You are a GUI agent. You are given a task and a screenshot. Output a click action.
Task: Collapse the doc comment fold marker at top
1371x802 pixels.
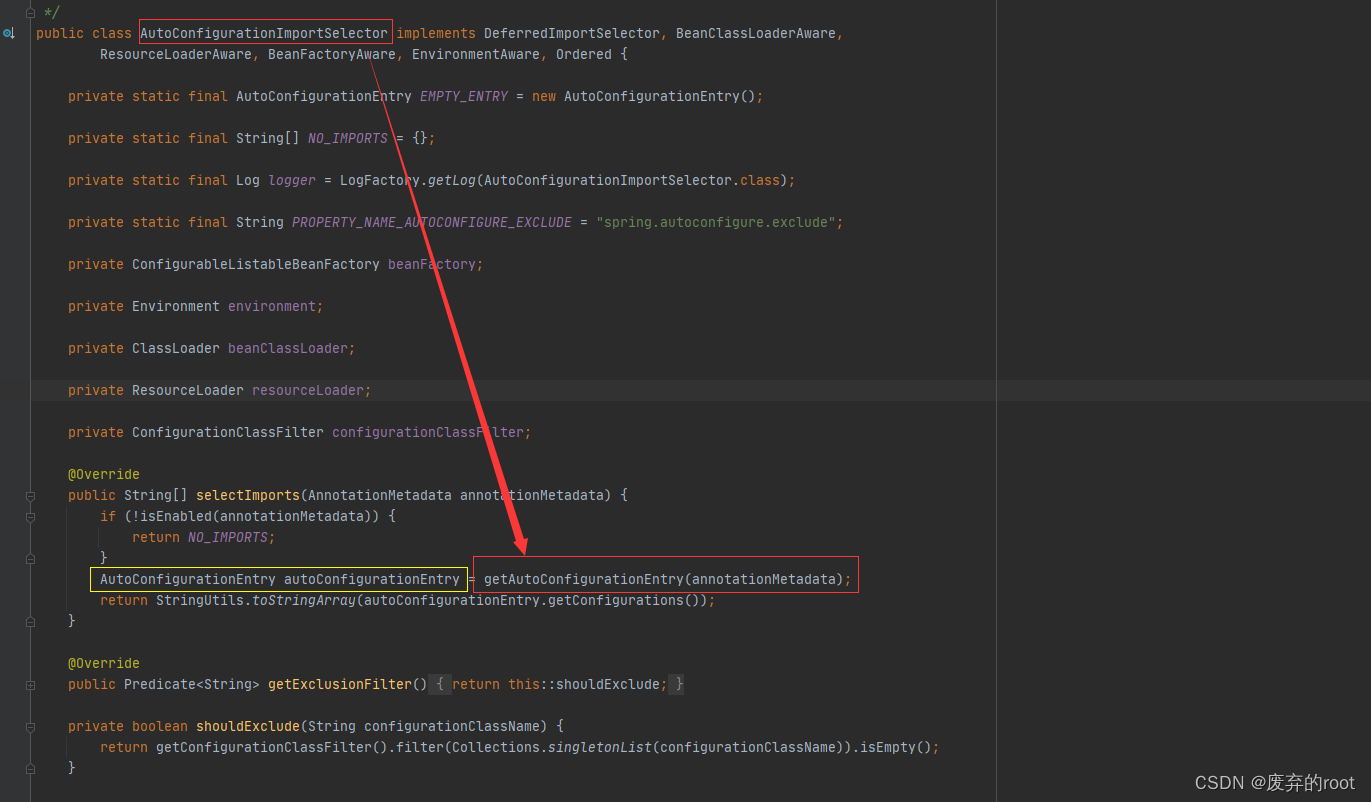[30, 12]
